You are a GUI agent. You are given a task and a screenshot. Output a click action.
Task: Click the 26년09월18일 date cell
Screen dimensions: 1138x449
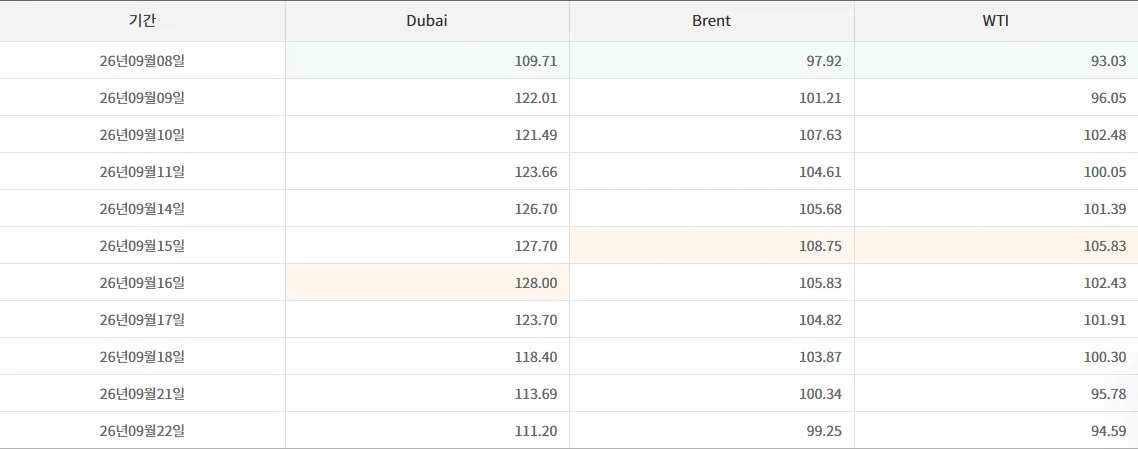click(x=142, y=357)
